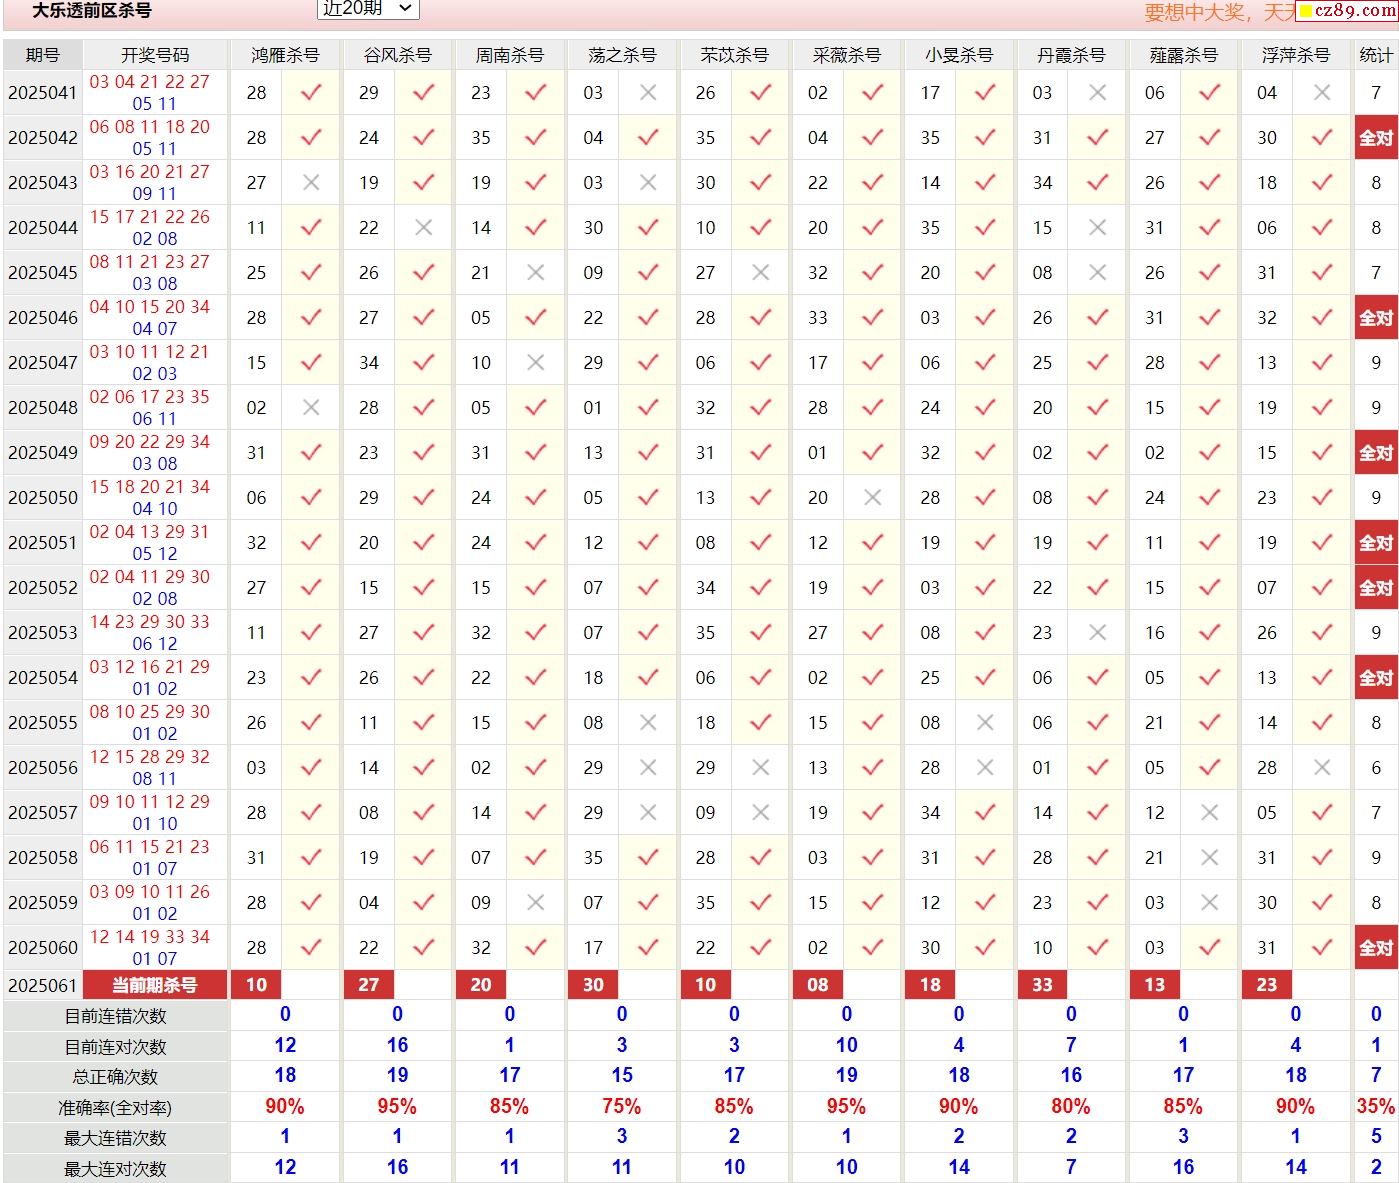
Task: Click the red check for 谷风 in row 2025047
Action: (x=423, y=363)
